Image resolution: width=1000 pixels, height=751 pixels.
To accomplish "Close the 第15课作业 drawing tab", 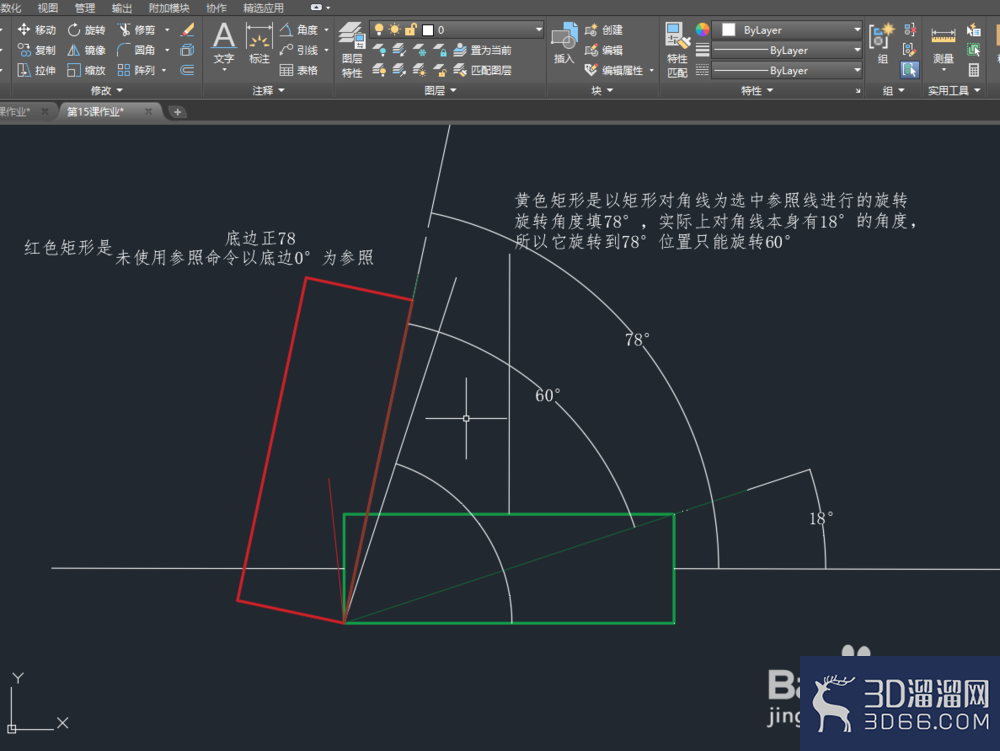I will pyautogui.click(x=149, y=112).
